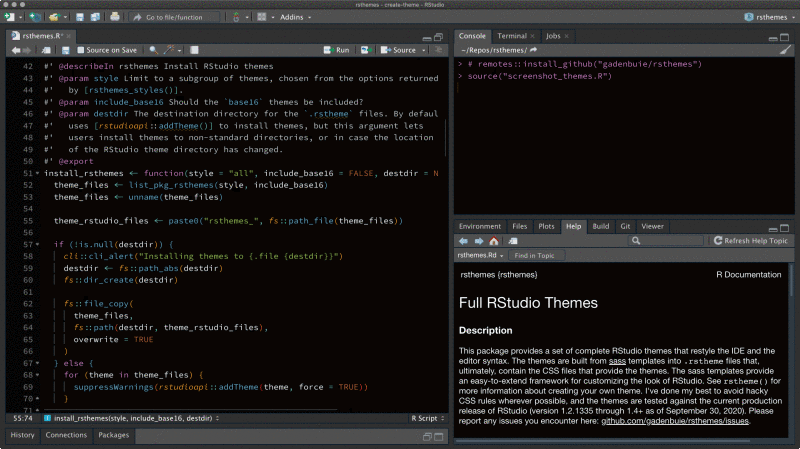This screenshot has width=800, height=449.
Task: Collapse code fold at line 57
Action: click(37, 244)
